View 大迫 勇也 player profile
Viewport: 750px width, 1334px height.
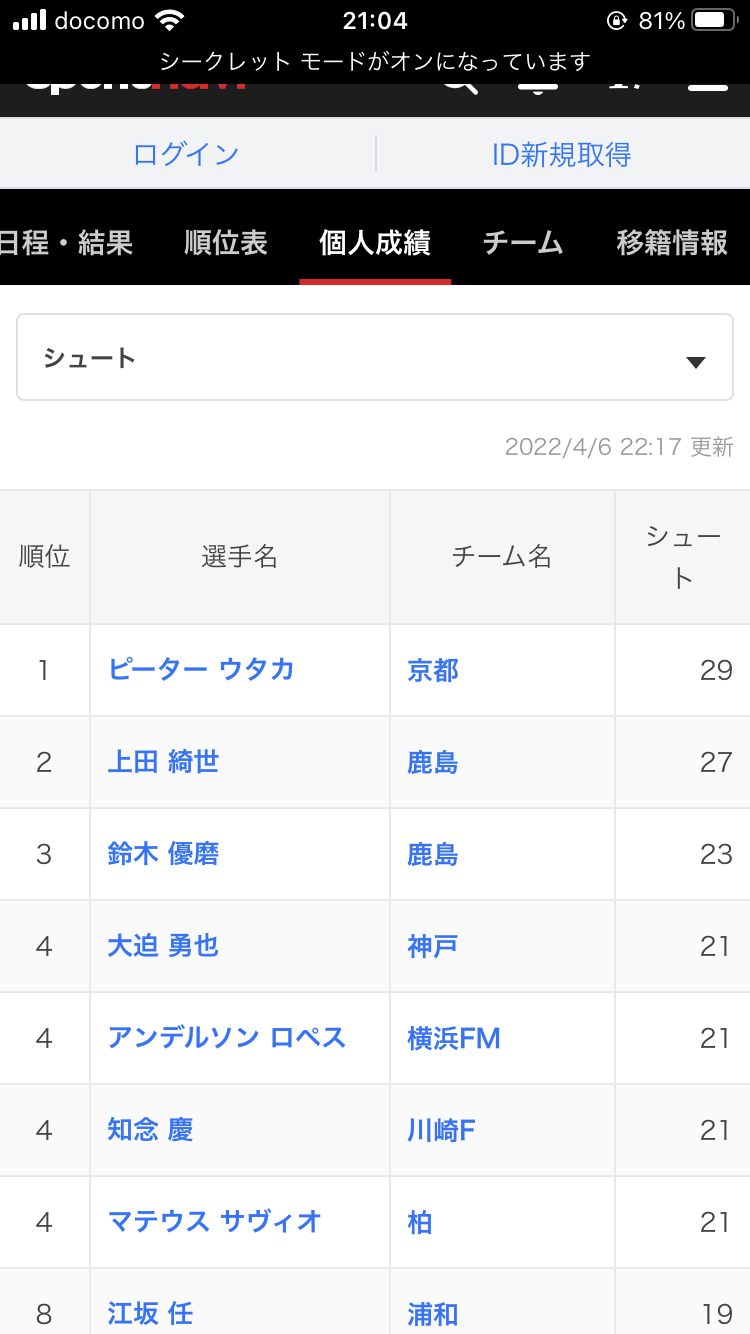click(163, 946)
